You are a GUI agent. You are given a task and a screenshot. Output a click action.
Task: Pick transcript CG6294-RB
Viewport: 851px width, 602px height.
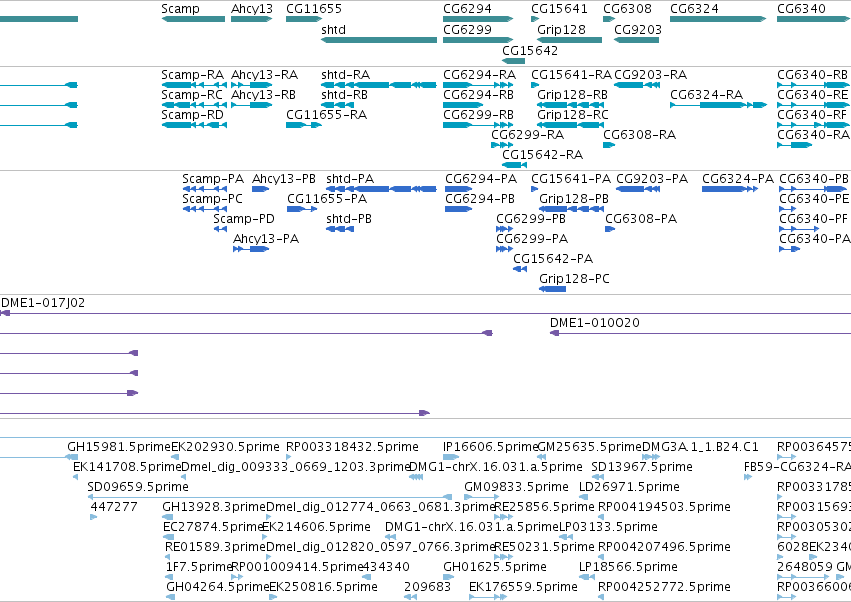tap(478, 95)
